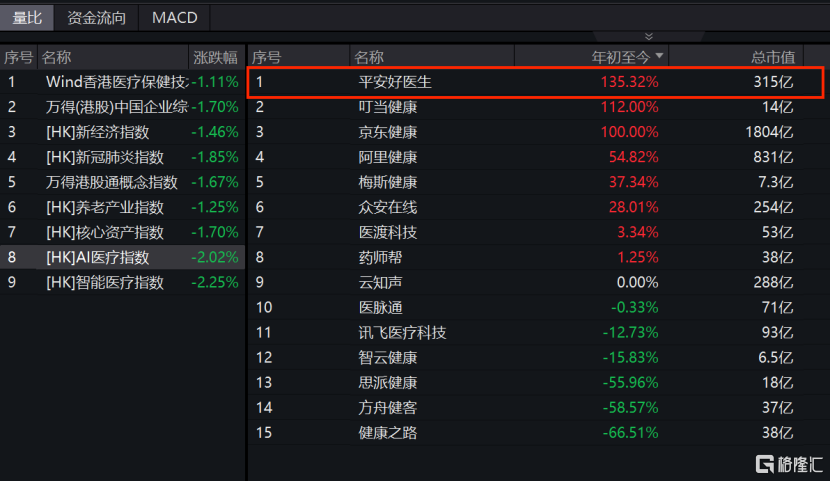Open the 资金流向 tab
Image resolution: width=830 pixels, height=481 pixels.
point(96,17)
